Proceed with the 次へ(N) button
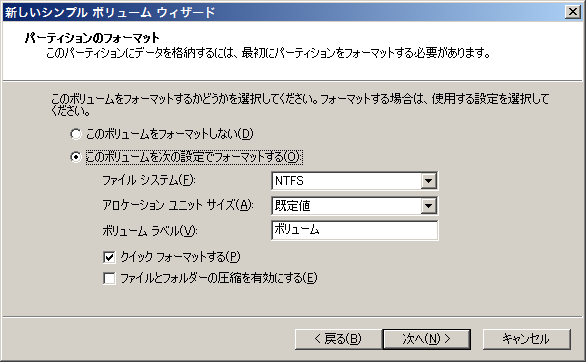The image size is (586, 362). [x=426, y=339]
